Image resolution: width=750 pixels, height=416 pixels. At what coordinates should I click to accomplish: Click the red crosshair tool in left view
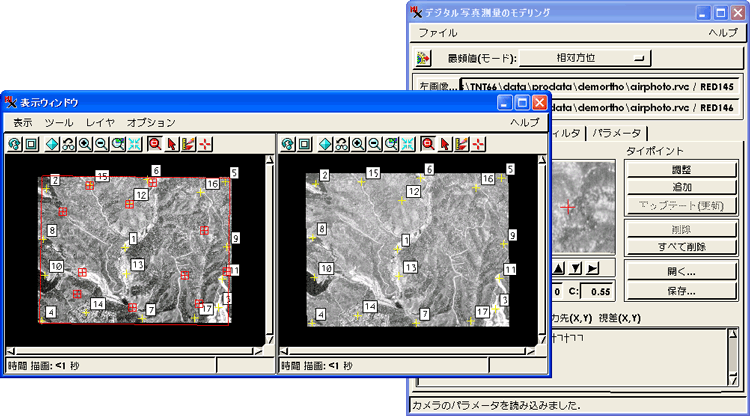(x=205, y=144)
